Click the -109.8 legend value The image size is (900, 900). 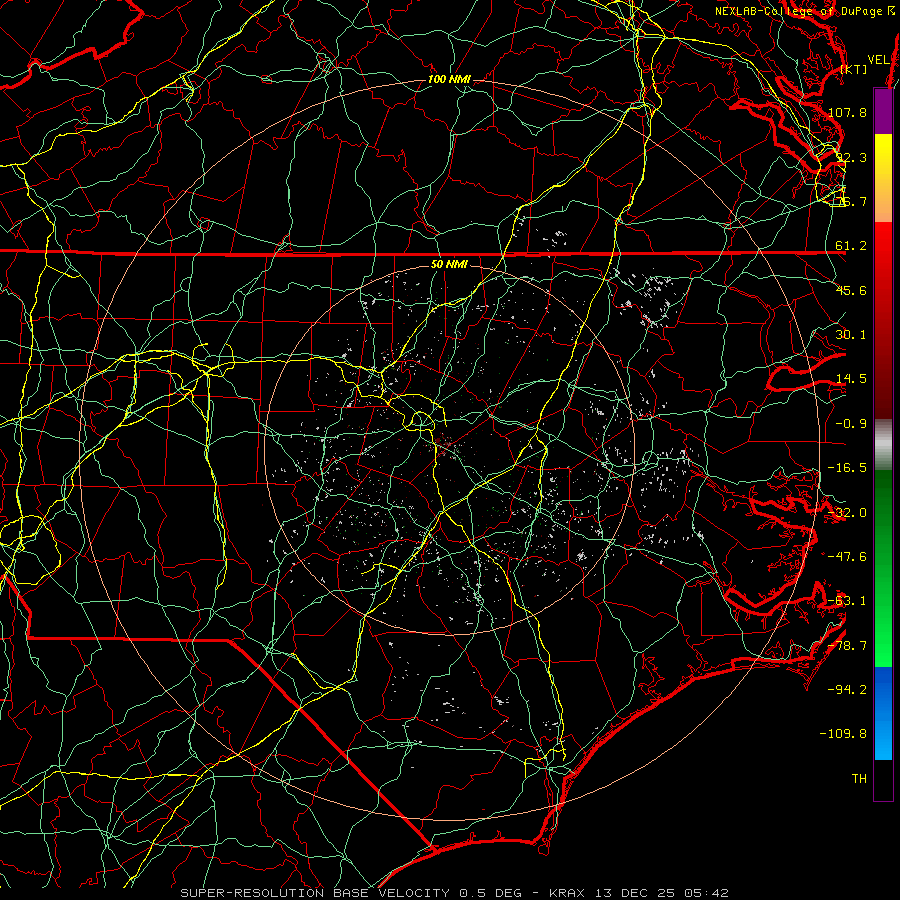coord(844,734)
